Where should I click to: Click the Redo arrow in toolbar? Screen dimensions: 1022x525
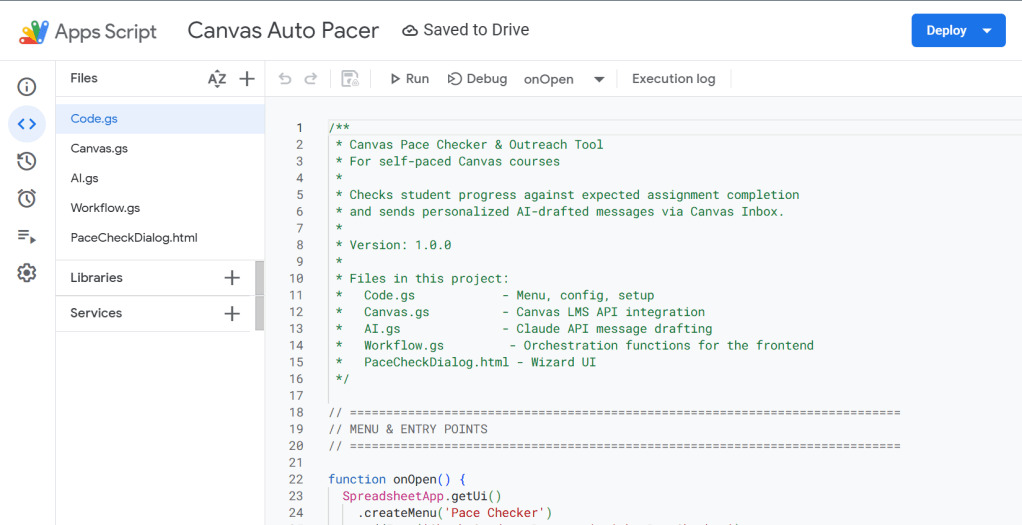coord(311,79)
